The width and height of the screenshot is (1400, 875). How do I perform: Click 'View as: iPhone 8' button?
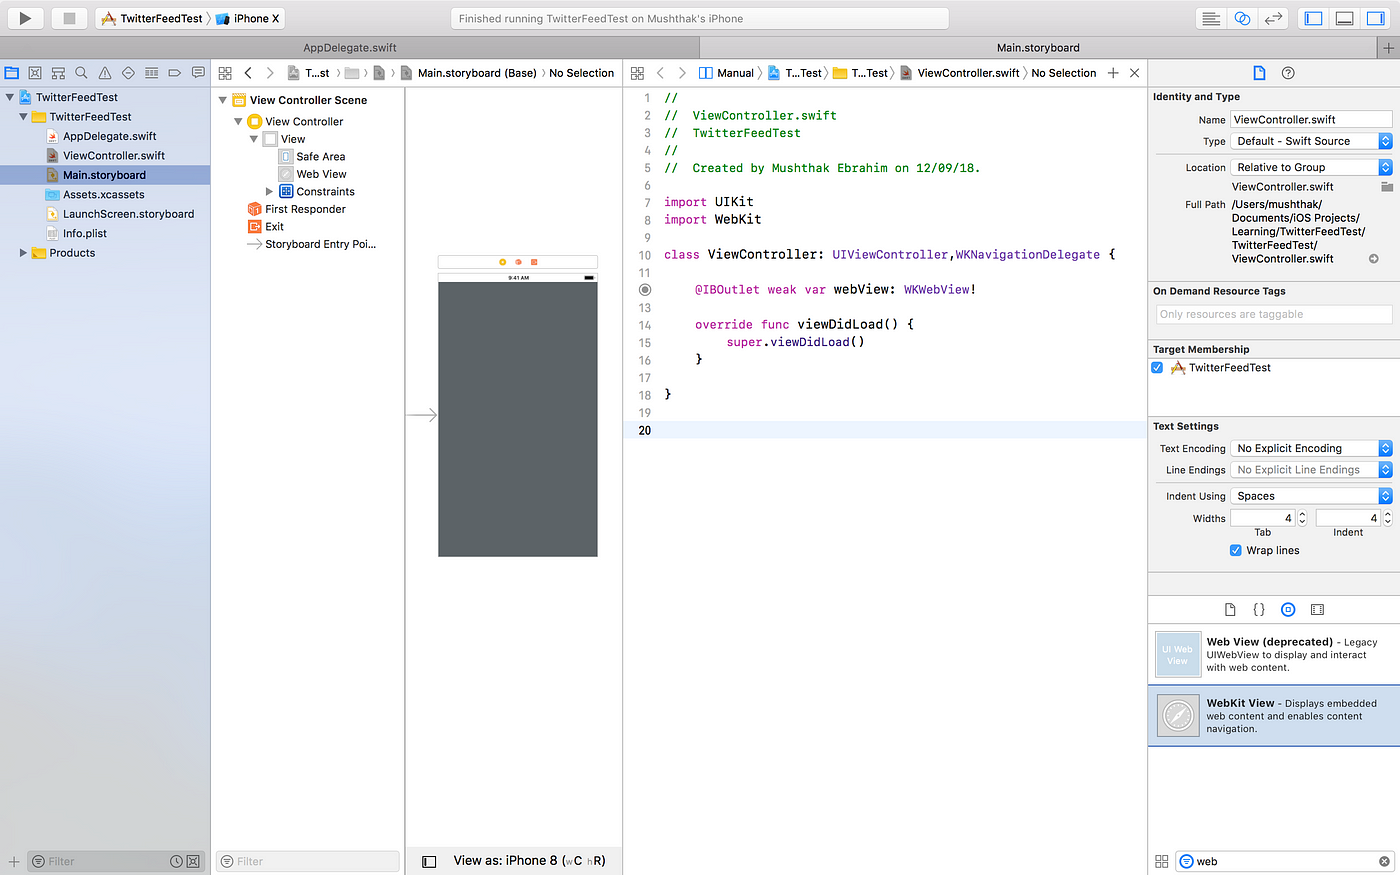(529, 860)
